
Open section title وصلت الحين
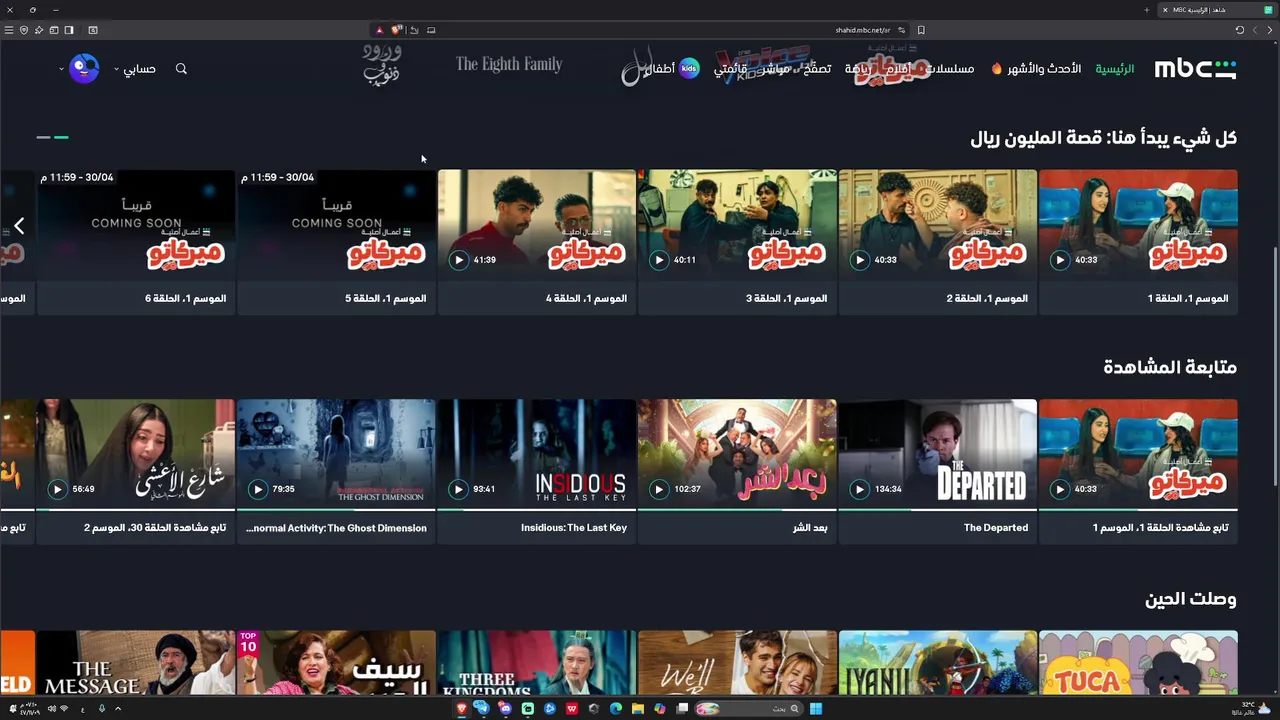click(x=1191, y=599)
